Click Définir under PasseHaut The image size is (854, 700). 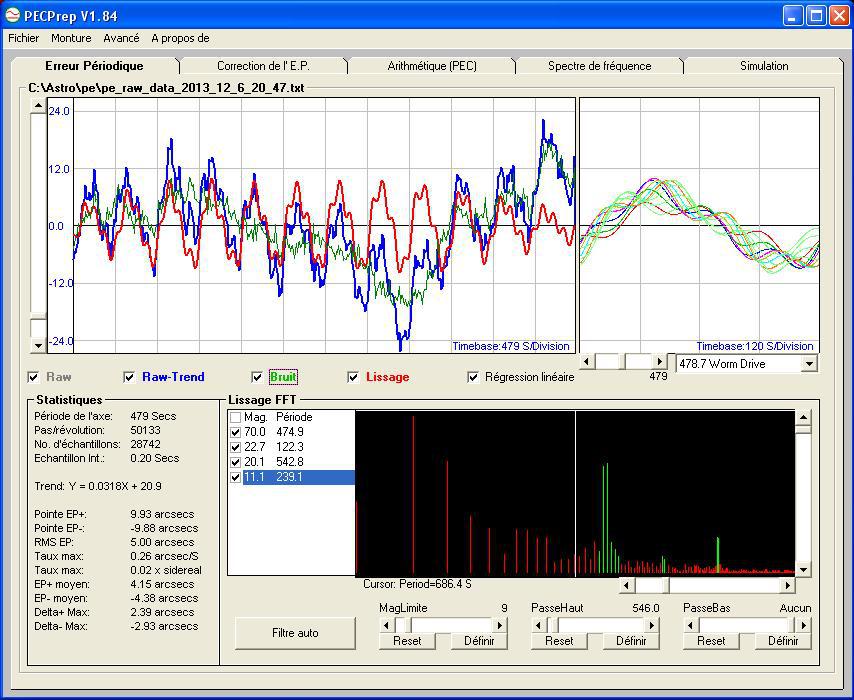point(631,641)
